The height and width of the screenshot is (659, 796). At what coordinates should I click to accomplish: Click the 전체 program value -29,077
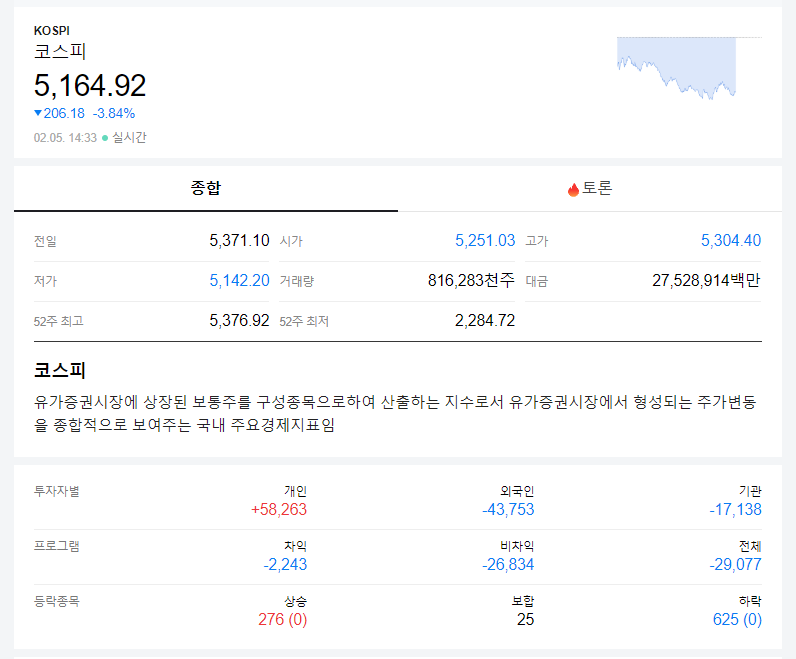tap(736, 564)
